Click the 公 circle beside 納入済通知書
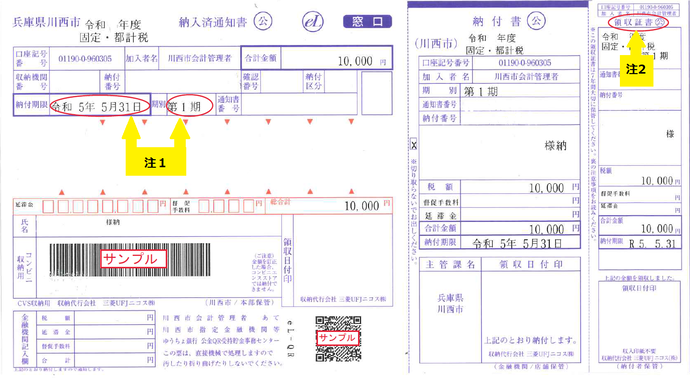This screenshot has width=690, height=378. pos(263,21)
